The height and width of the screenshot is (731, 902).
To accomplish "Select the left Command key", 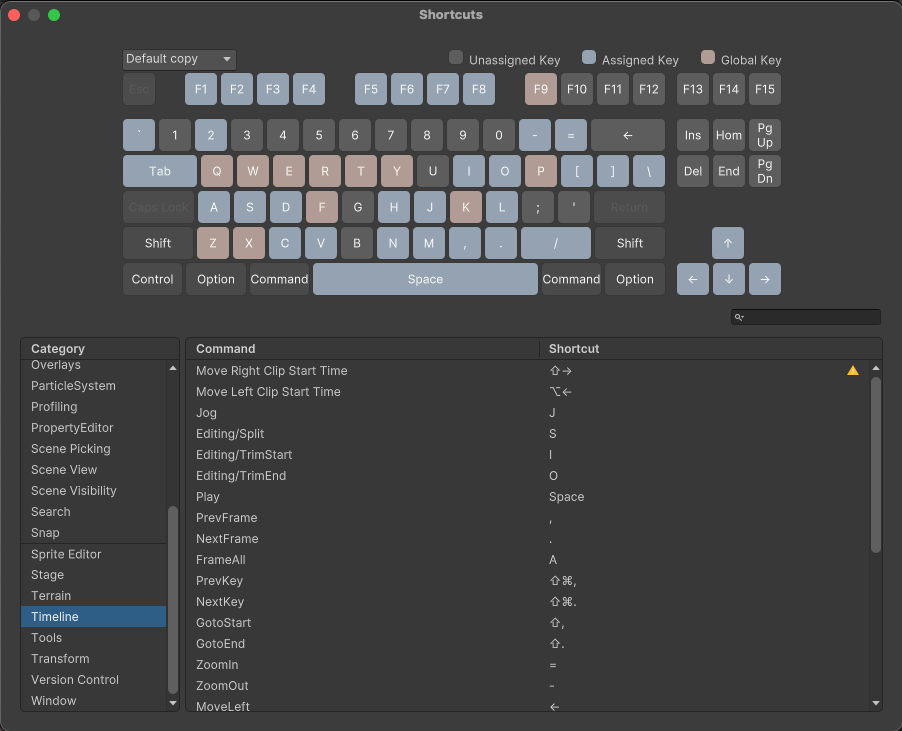I will click(x=279, y=279).
